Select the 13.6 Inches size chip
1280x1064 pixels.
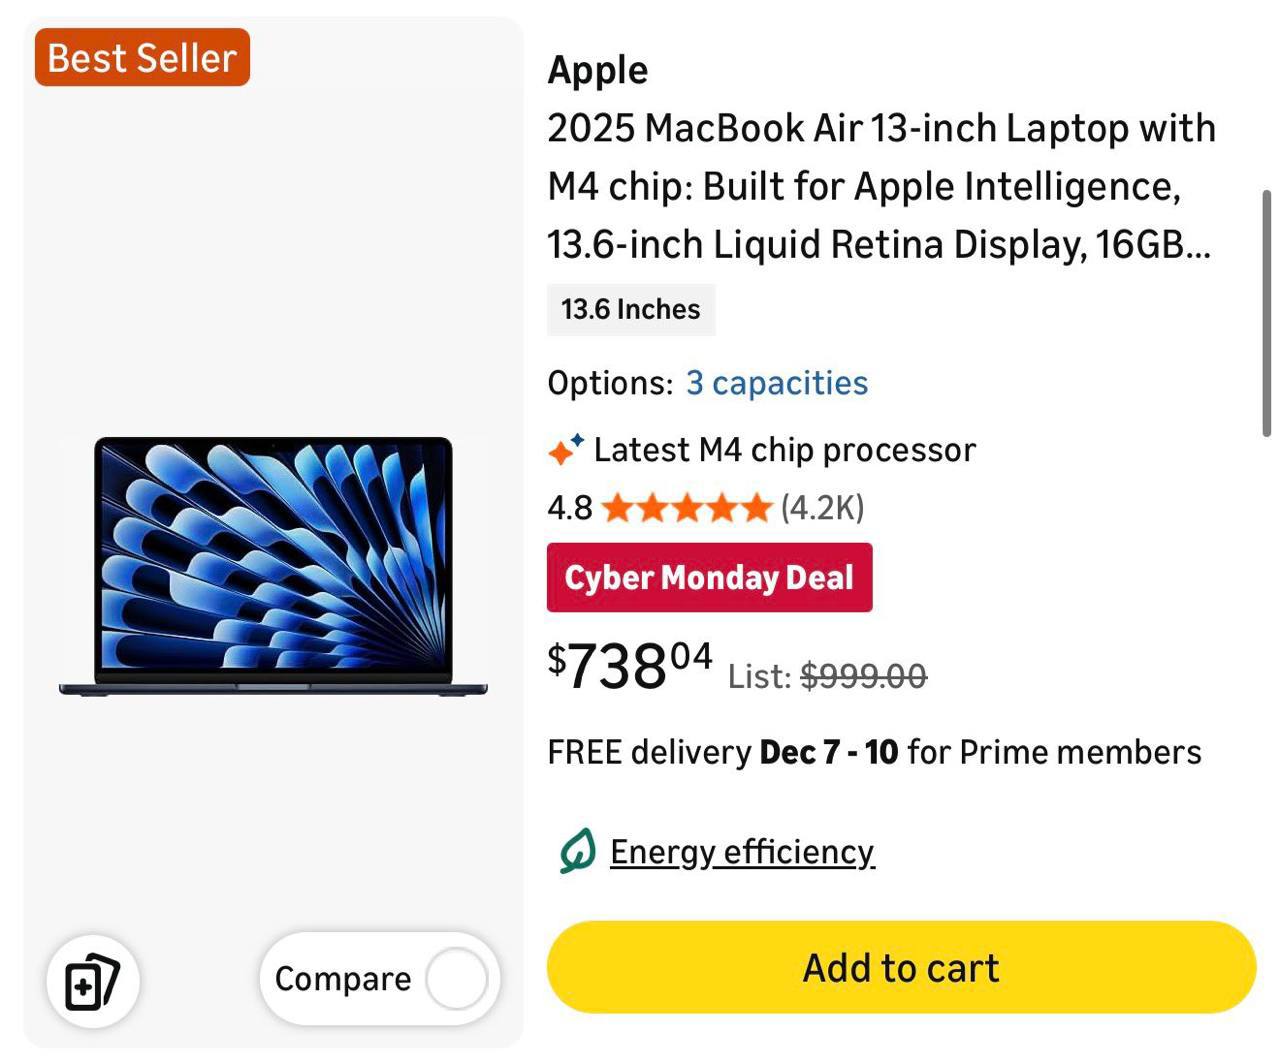tap(630, 309)
